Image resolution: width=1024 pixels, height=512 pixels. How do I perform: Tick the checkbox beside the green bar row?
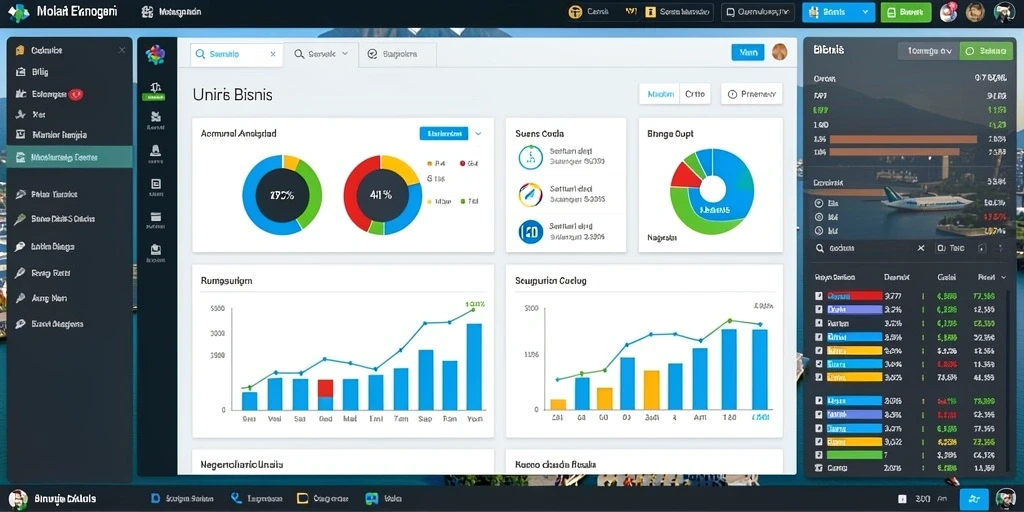819,455
